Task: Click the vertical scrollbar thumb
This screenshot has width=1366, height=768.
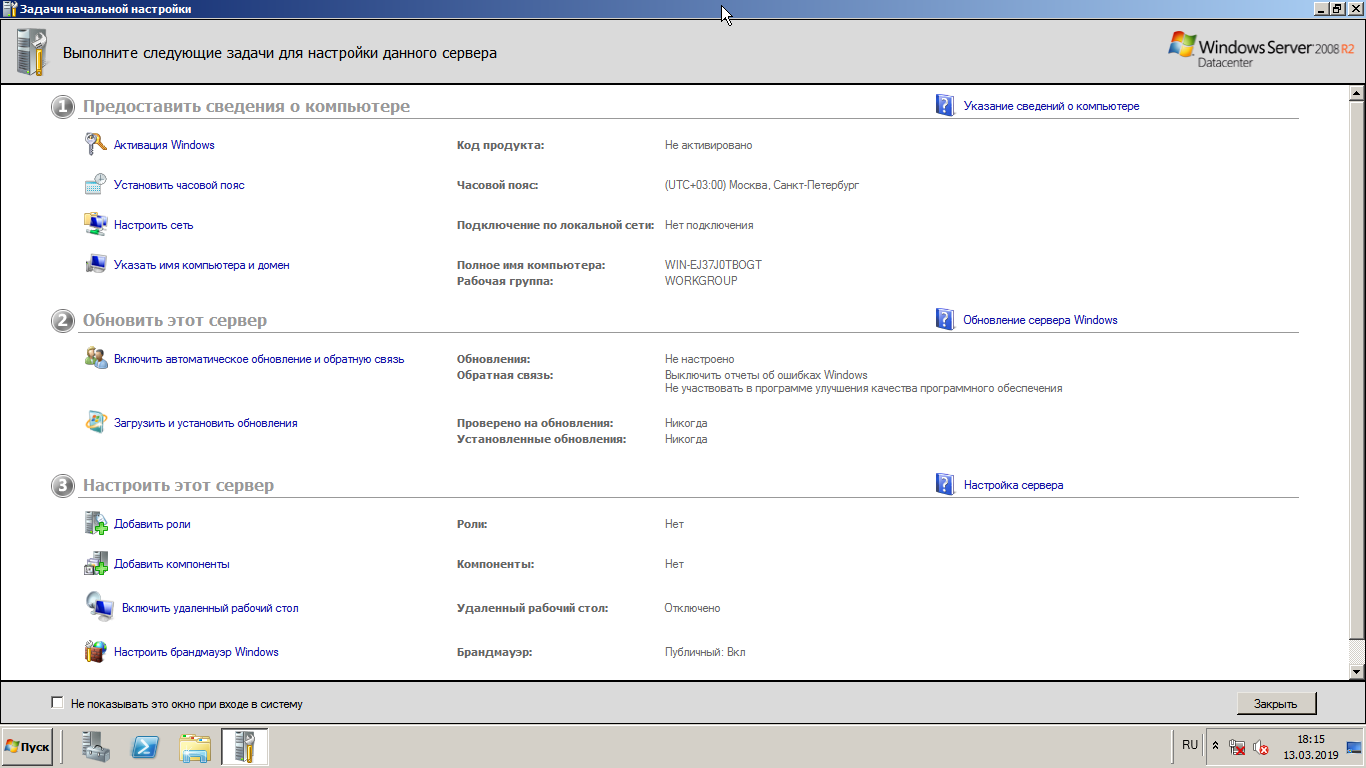Action: click(1357, 370)
